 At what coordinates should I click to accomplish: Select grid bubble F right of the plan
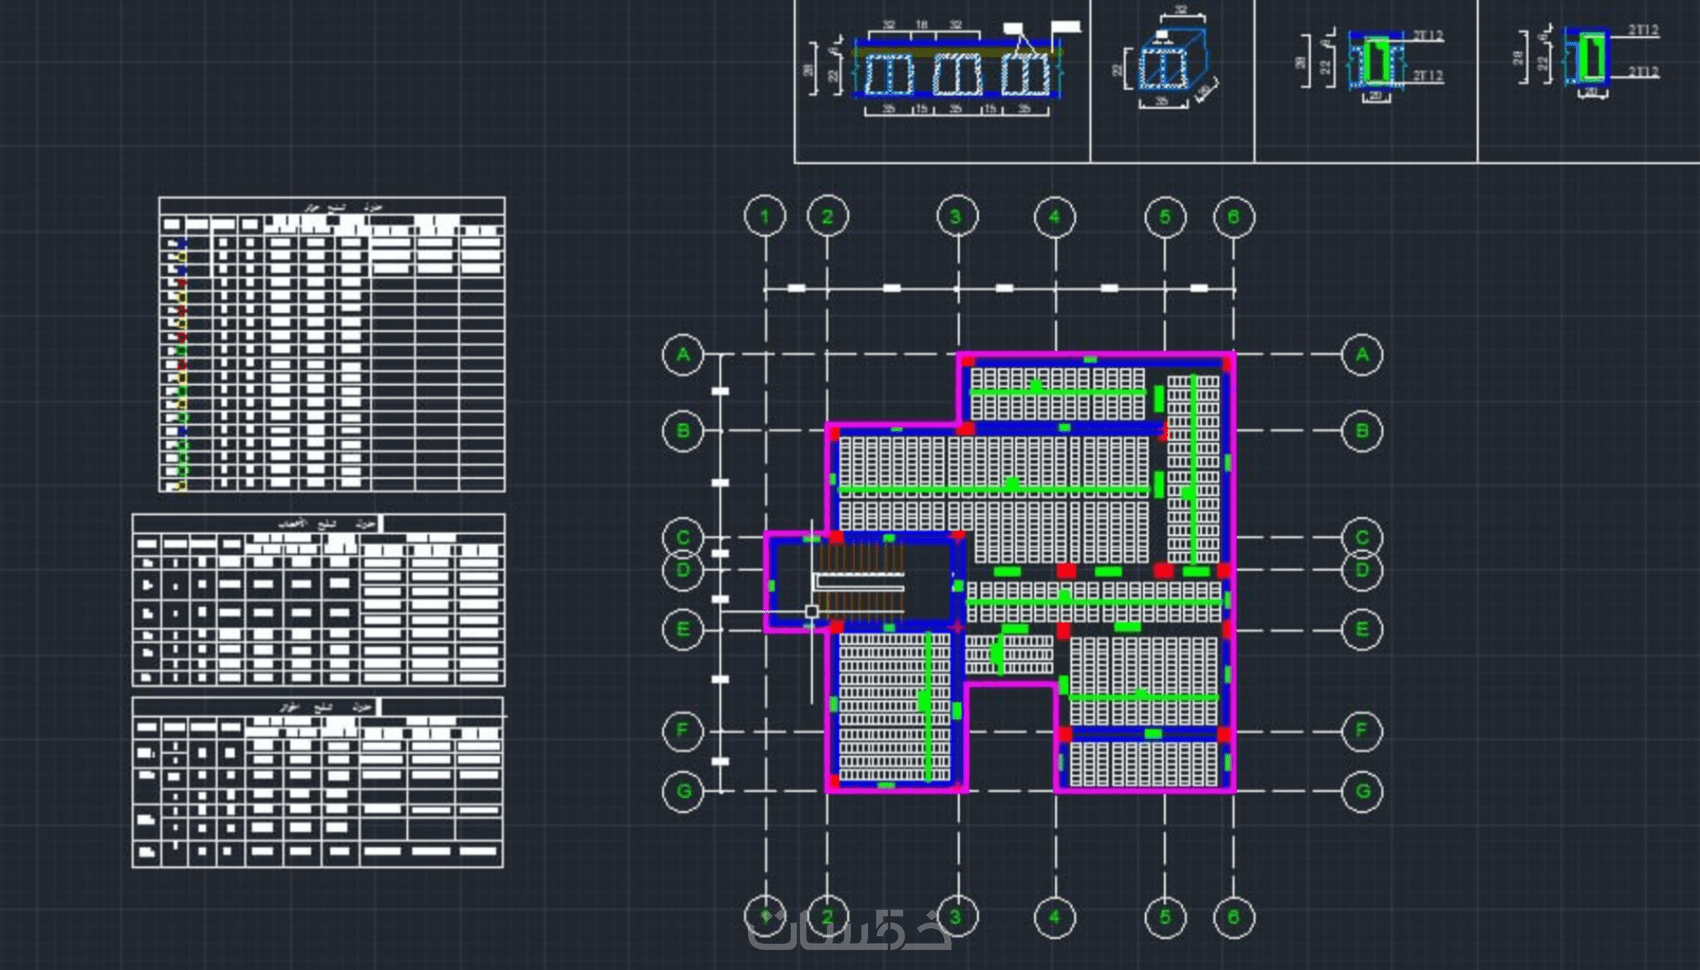[1362, 730]
